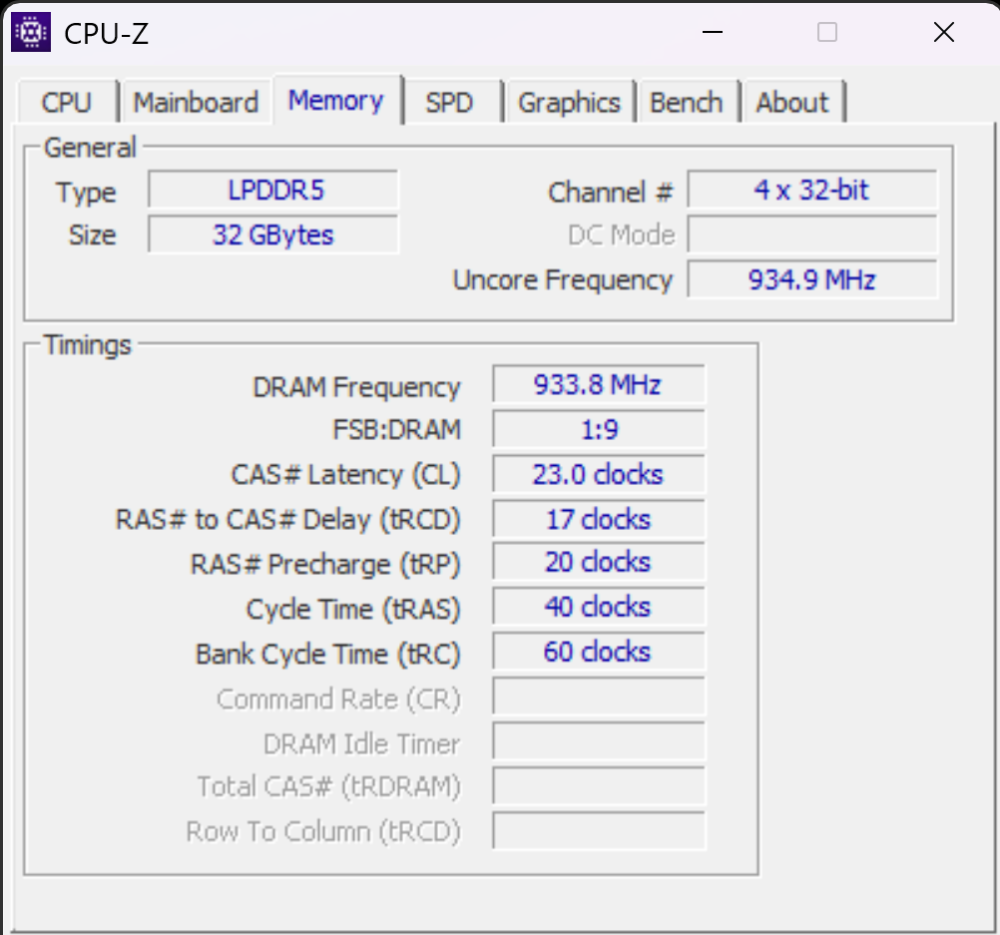Click the 'Bank Cycle Time (tRC)' label
The width and height of the screenshot is (1000, 935).
[x=328, y=654]
